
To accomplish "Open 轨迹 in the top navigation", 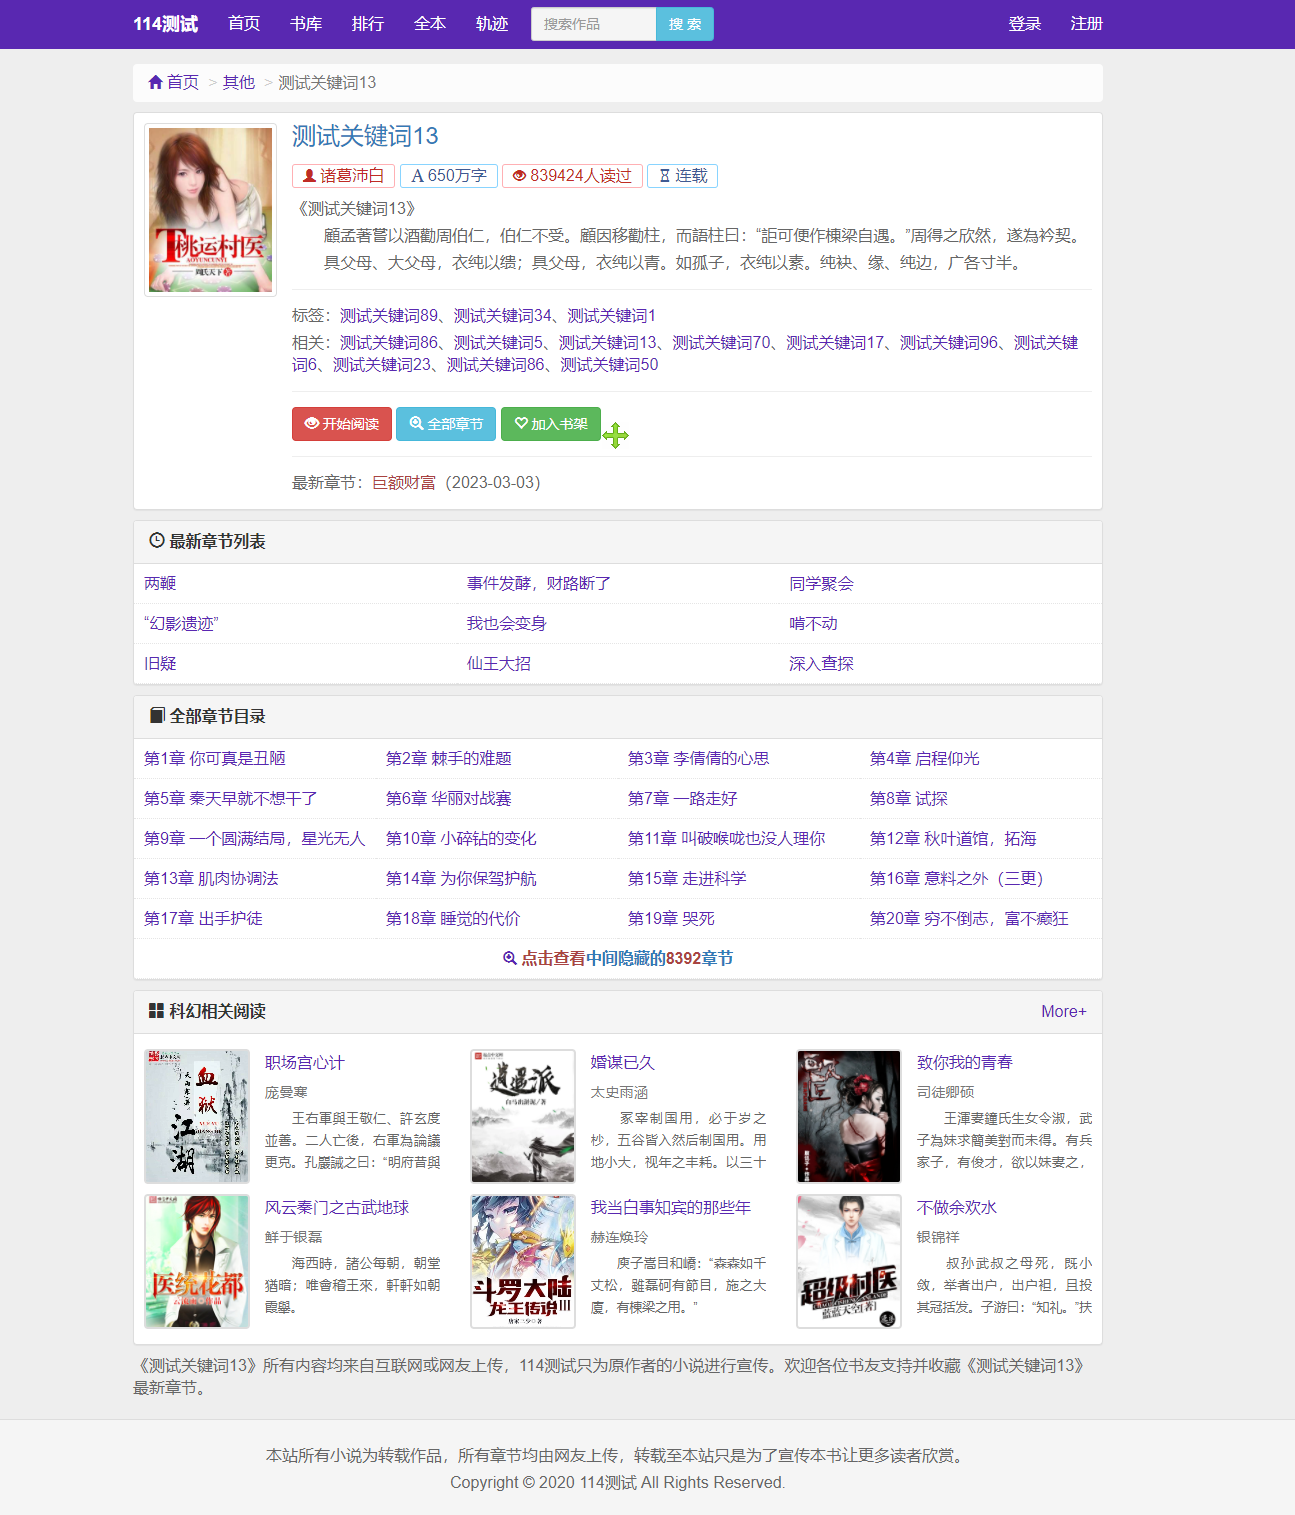I will point(492,23).
